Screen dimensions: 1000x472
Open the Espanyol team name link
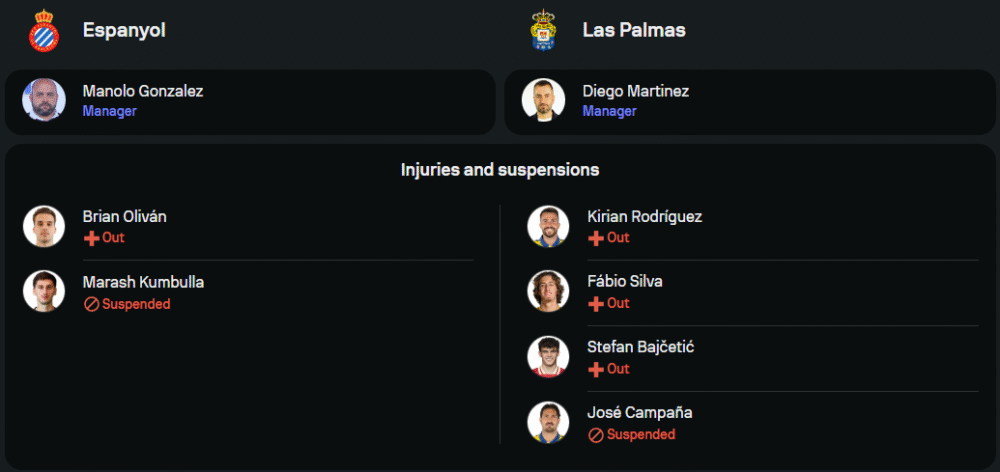tap(124, 30)
